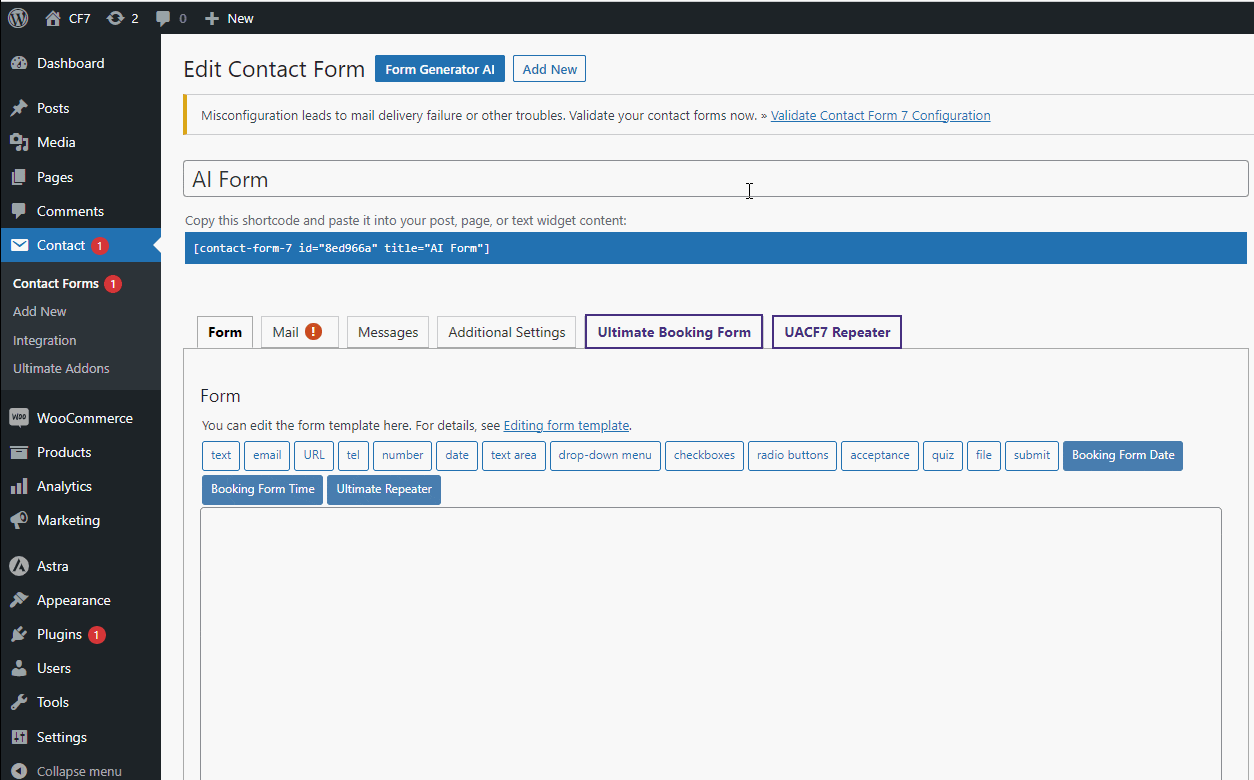Open Contact Forms submenu item
Image resolution: width=1254 pixels, height=780 pixels.
click(56, 284)
